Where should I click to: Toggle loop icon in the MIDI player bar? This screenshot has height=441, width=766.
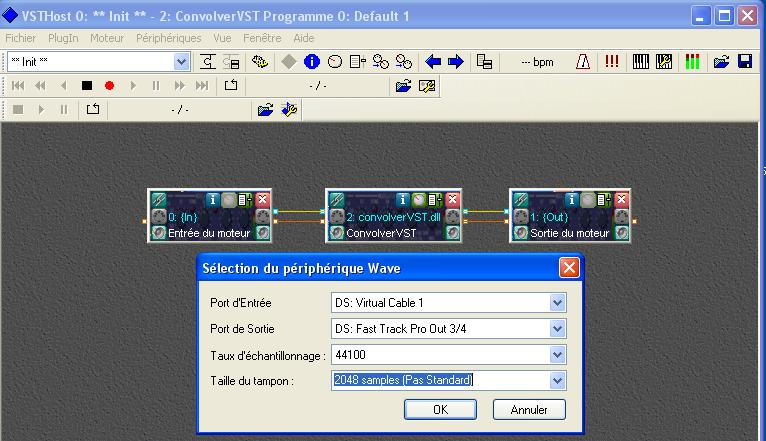tap(93, 109)
